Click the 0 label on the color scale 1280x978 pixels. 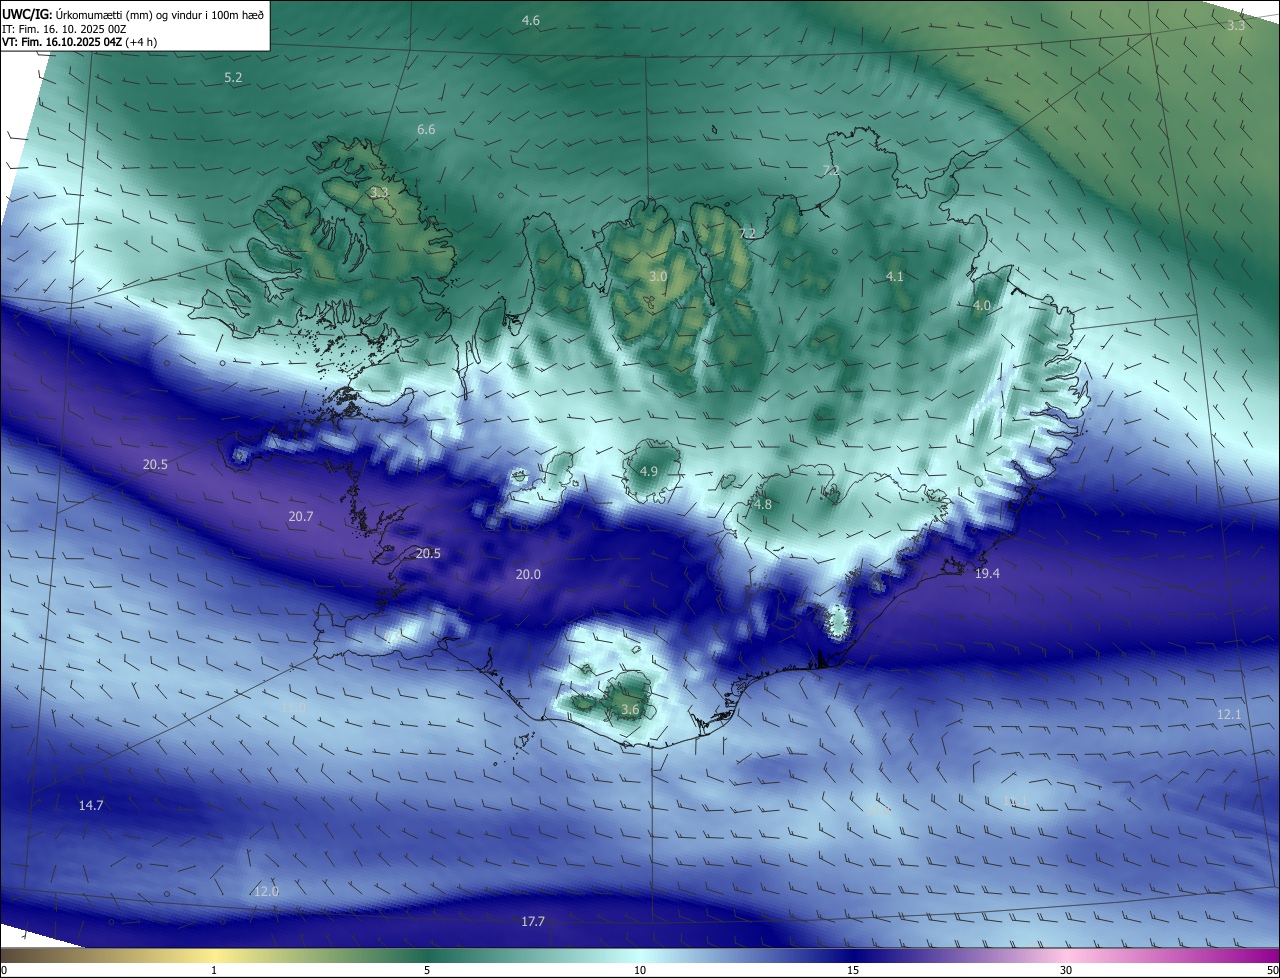click(x=4, y=970)
